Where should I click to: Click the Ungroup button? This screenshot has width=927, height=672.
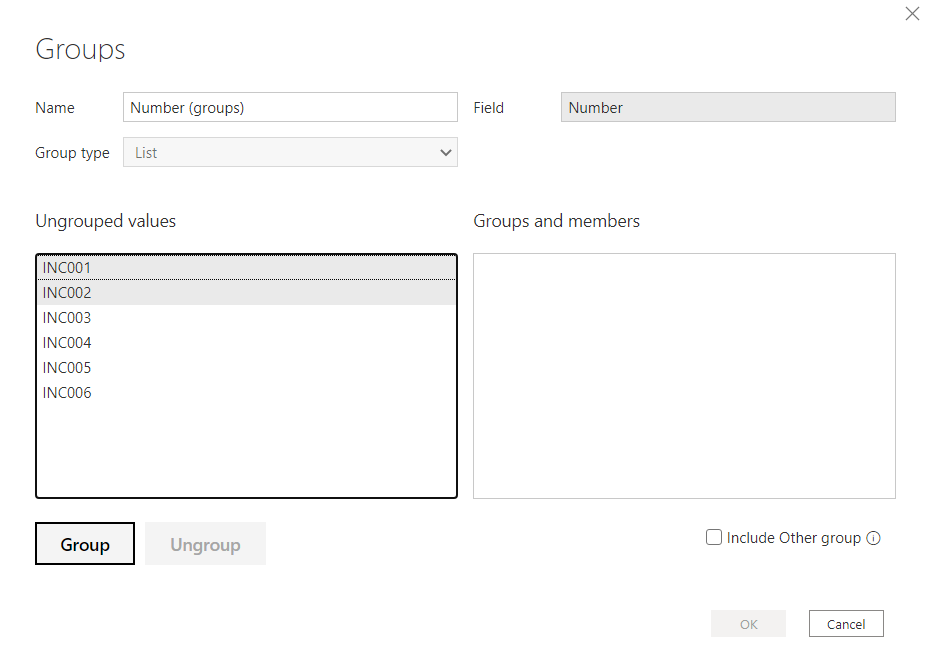pyautogui.click(x=205, y=544)
